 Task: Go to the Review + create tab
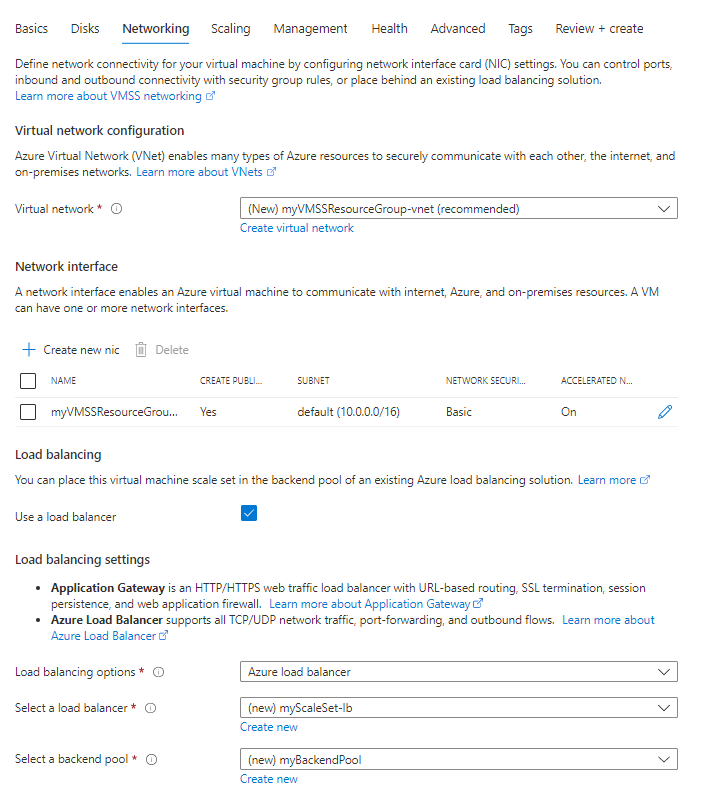pos(599,29)
